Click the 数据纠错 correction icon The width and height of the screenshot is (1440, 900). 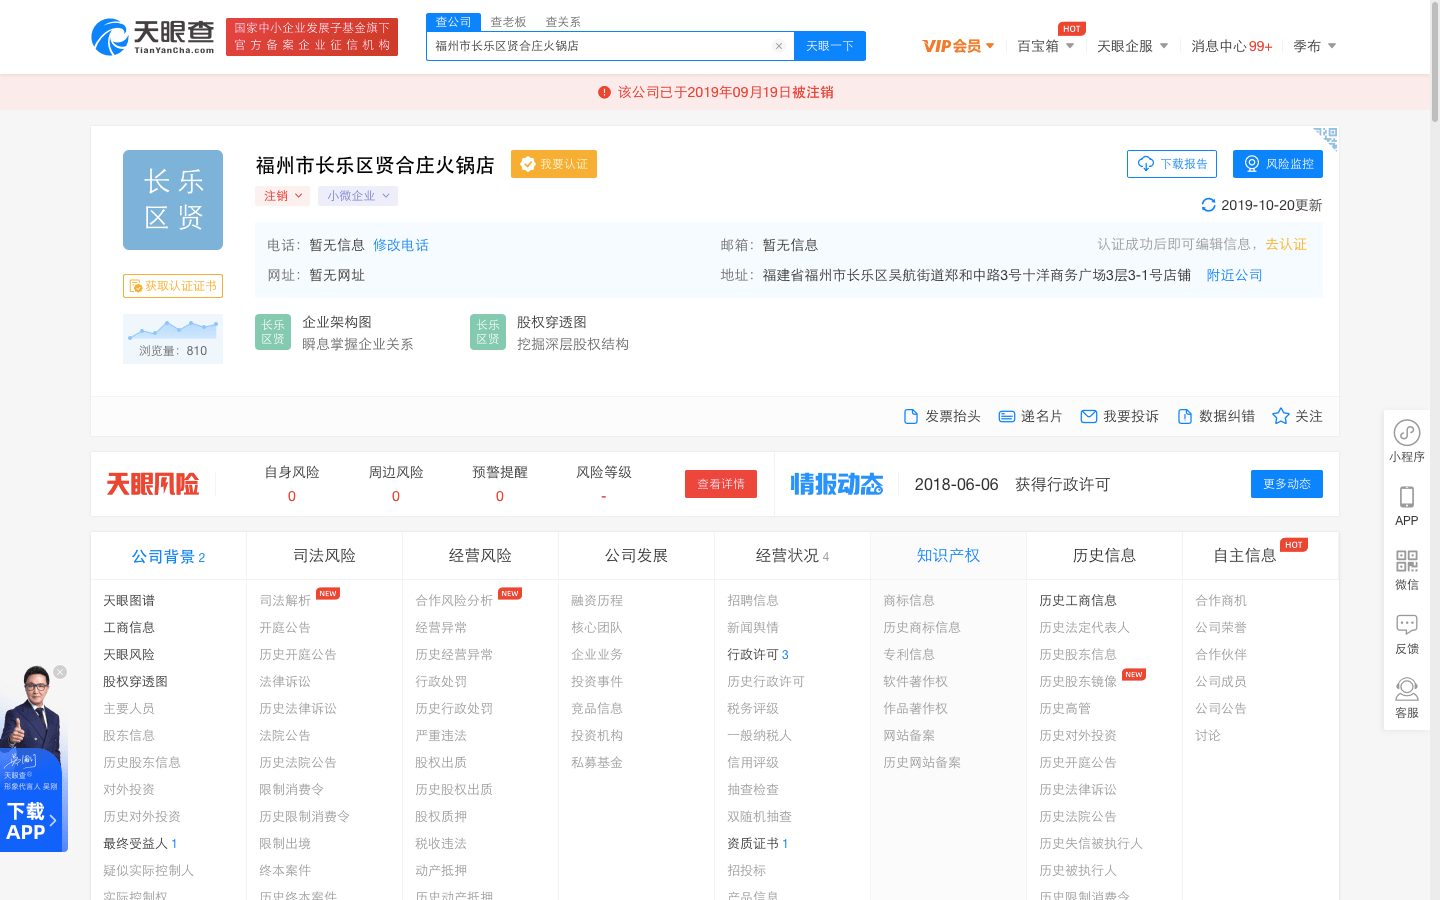coord(1182,416)
